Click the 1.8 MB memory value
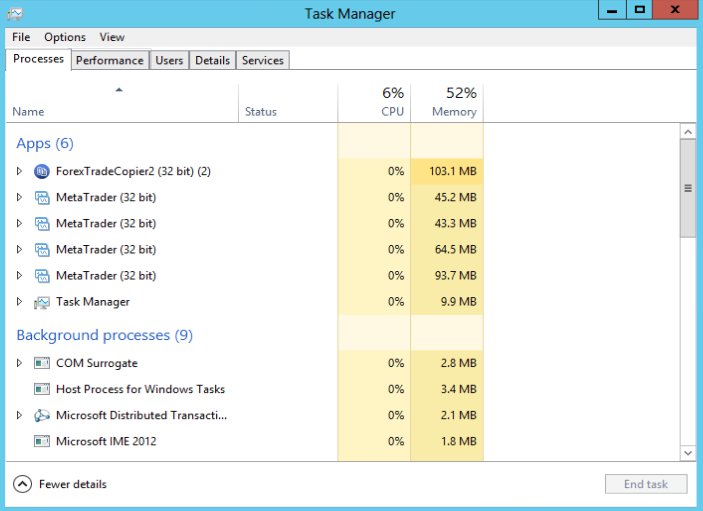Image resolution: width=703 pixels, height=511 pixels. point(458,442)
